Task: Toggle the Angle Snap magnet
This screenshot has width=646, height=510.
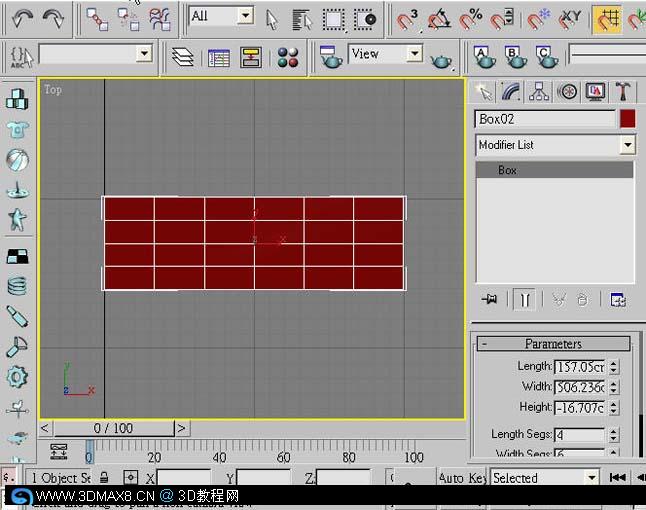Action: (438, 19)
